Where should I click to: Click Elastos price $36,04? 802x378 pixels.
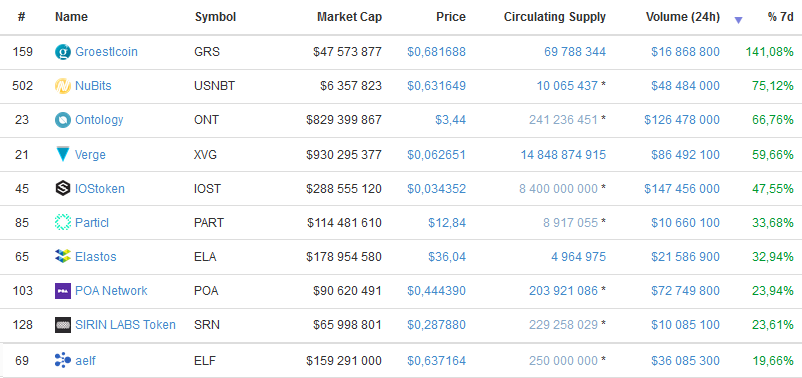(x=447, y=257)
